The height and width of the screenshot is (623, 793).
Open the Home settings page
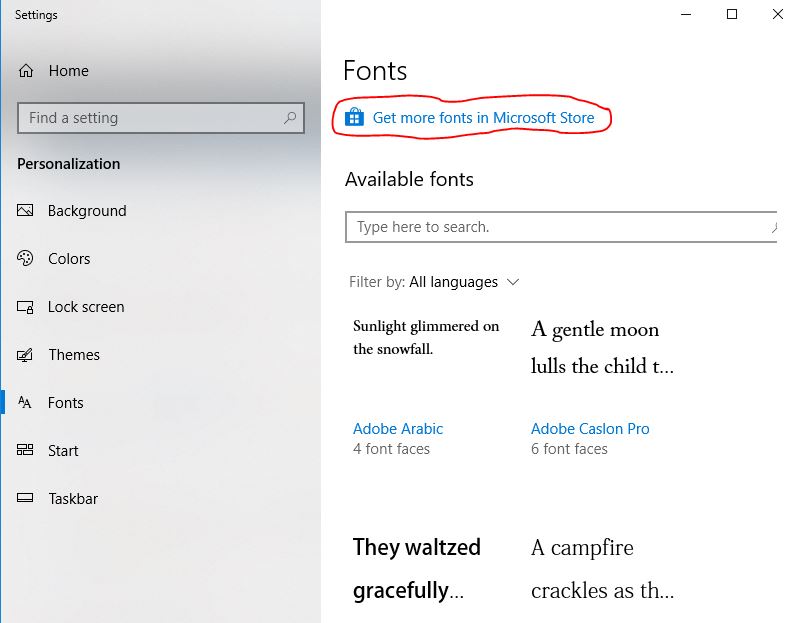click(x=69, y=70)
